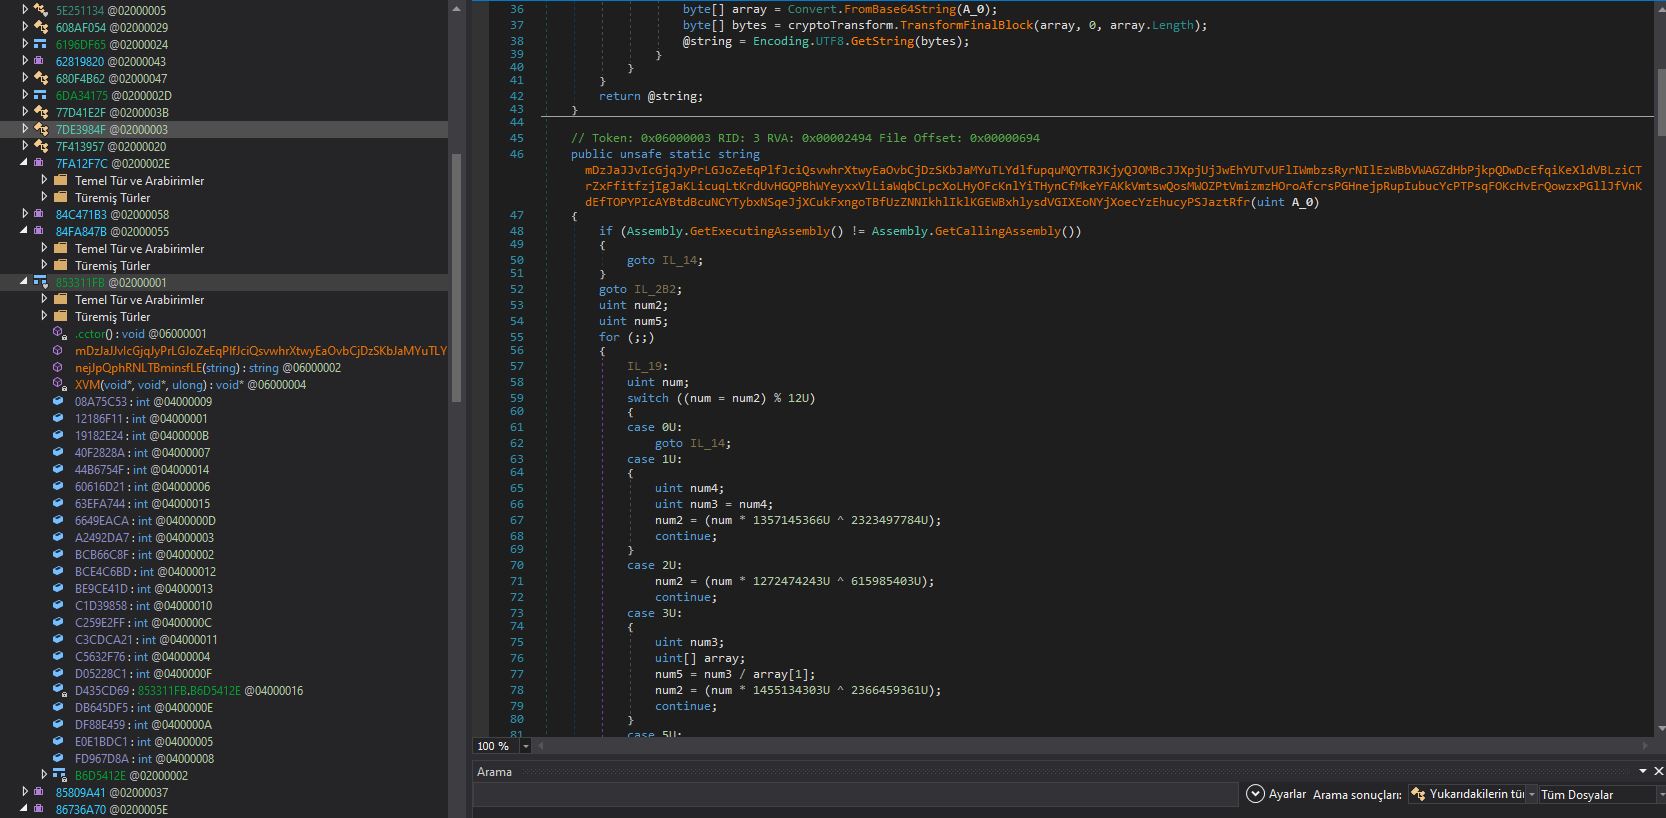Select the mDzJaJJvIcGjqJyPrL method in the tree
The width and height of the screenshot is (1666, 818).
point(261,350)
